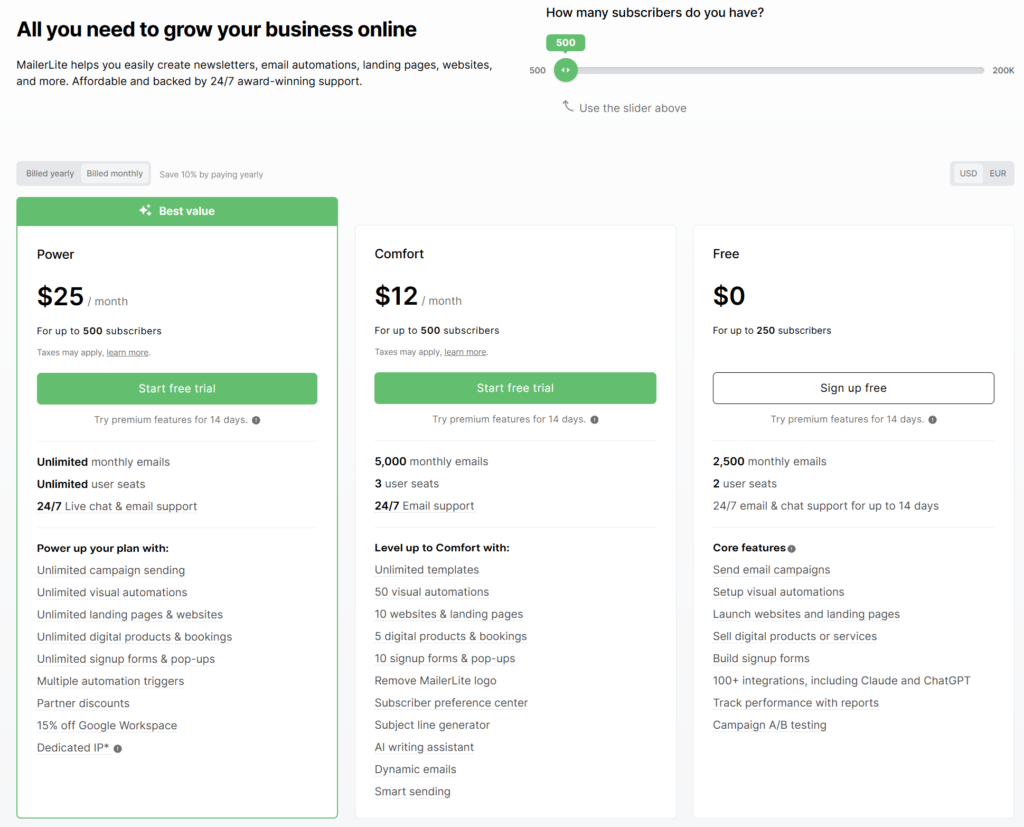Click Unlimited user seats feature

coord(91,484)
